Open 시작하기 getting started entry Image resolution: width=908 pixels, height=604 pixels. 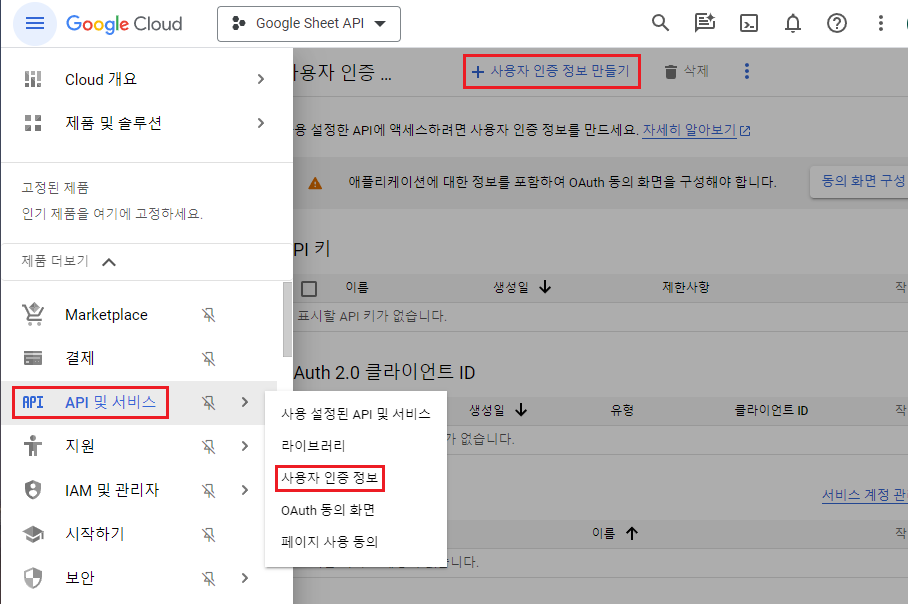[95, 534]
